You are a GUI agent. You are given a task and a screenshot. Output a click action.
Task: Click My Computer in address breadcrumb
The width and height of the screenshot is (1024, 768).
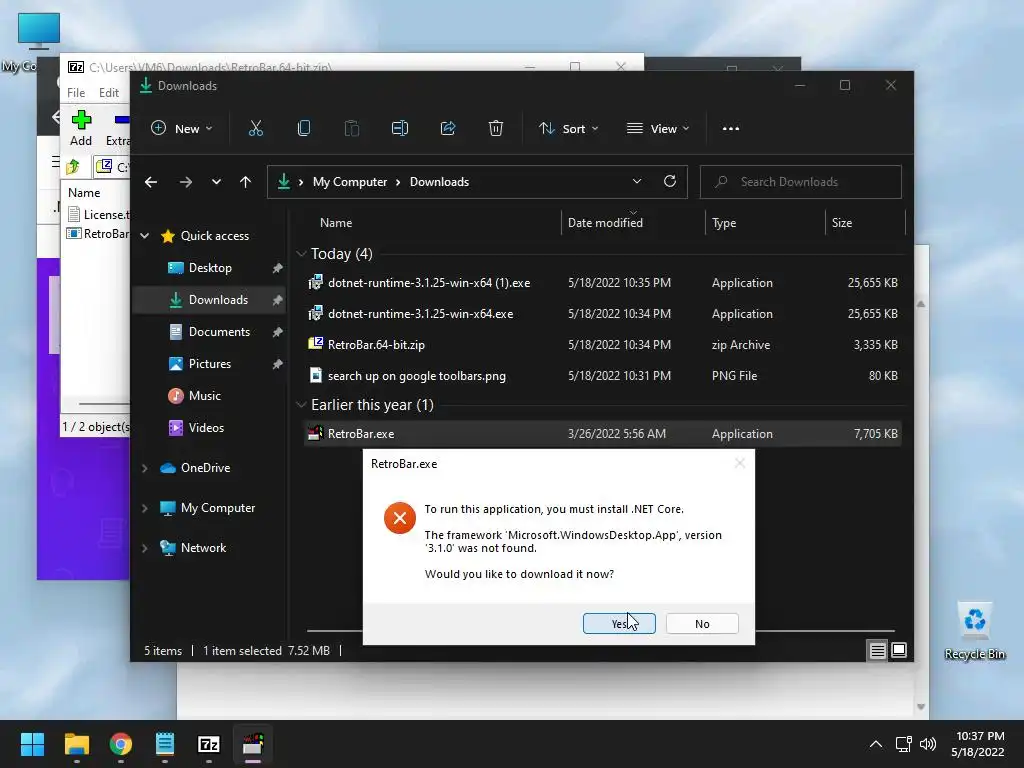pyautogui.click(x=349, y=182)
